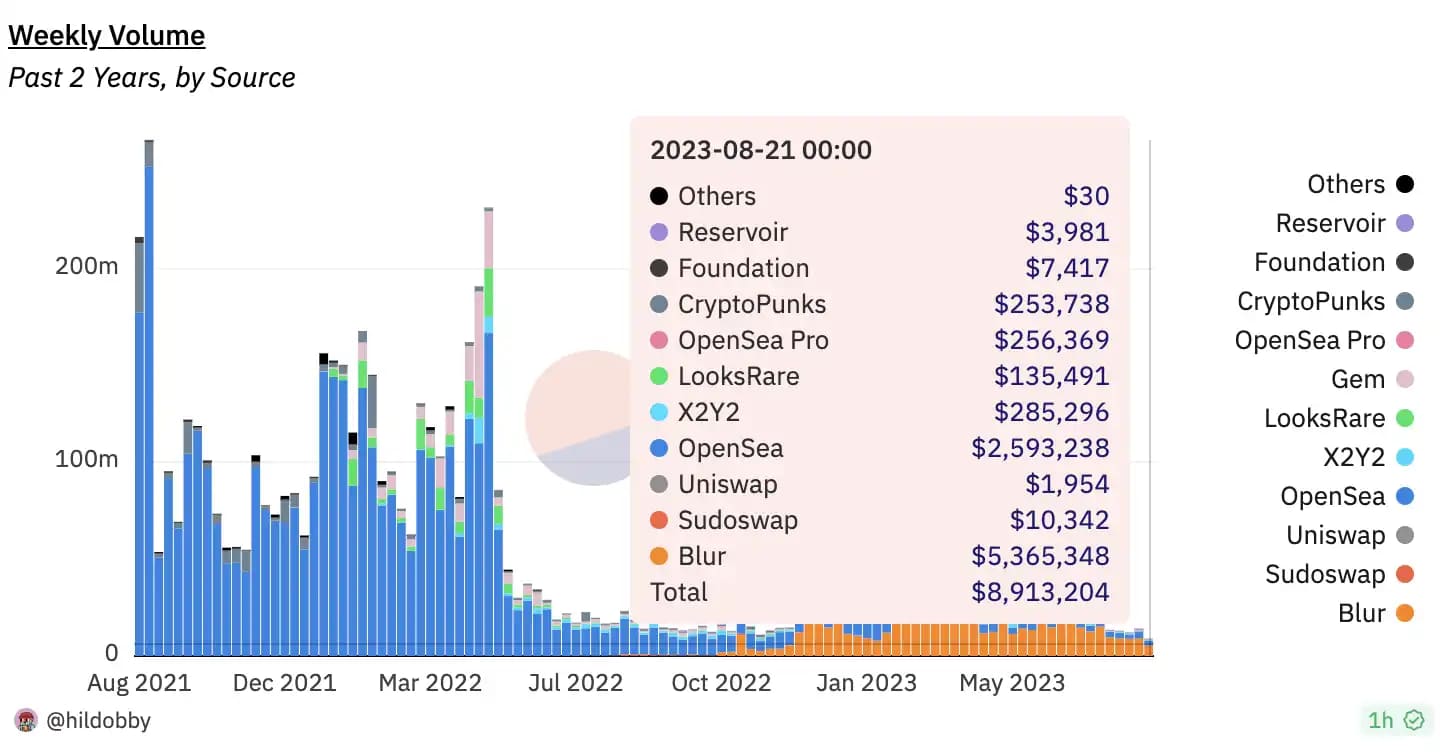Click the dark Foundation legend dot
The width and height of the screenshot is (1450, 752).
1405,262
